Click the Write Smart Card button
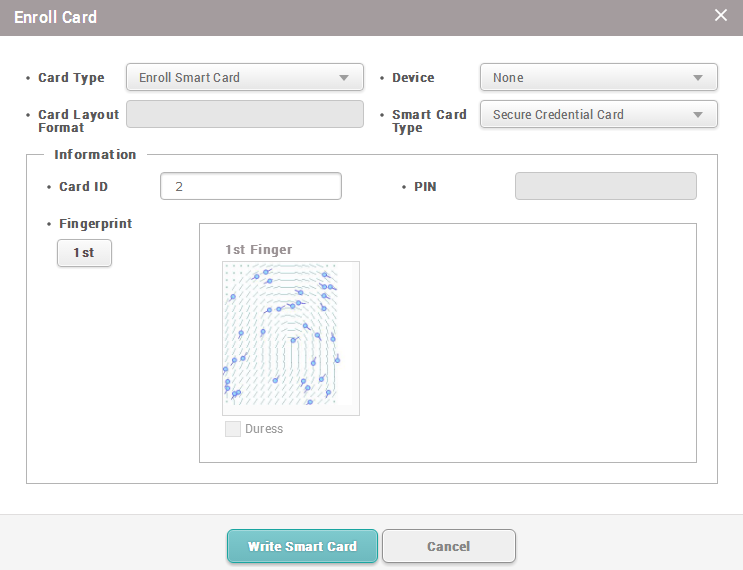The width and height of the screenshot is (743, 570). click(302, 546)
